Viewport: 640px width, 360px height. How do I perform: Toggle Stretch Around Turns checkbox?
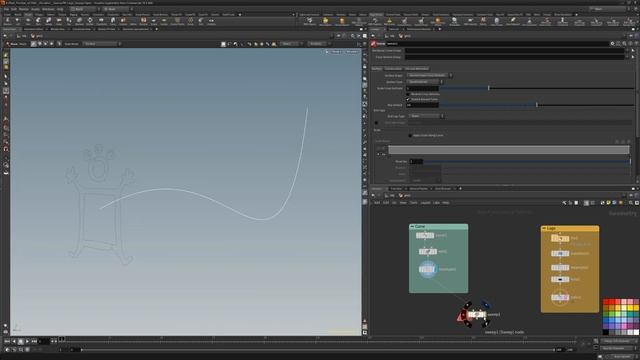click(408, 99)
